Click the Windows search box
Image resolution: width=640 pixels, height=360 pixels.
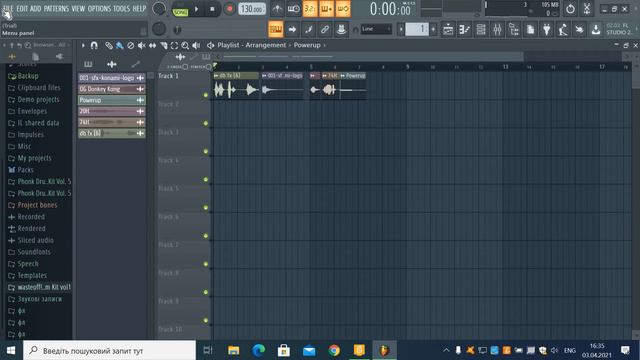coord(110,350)
